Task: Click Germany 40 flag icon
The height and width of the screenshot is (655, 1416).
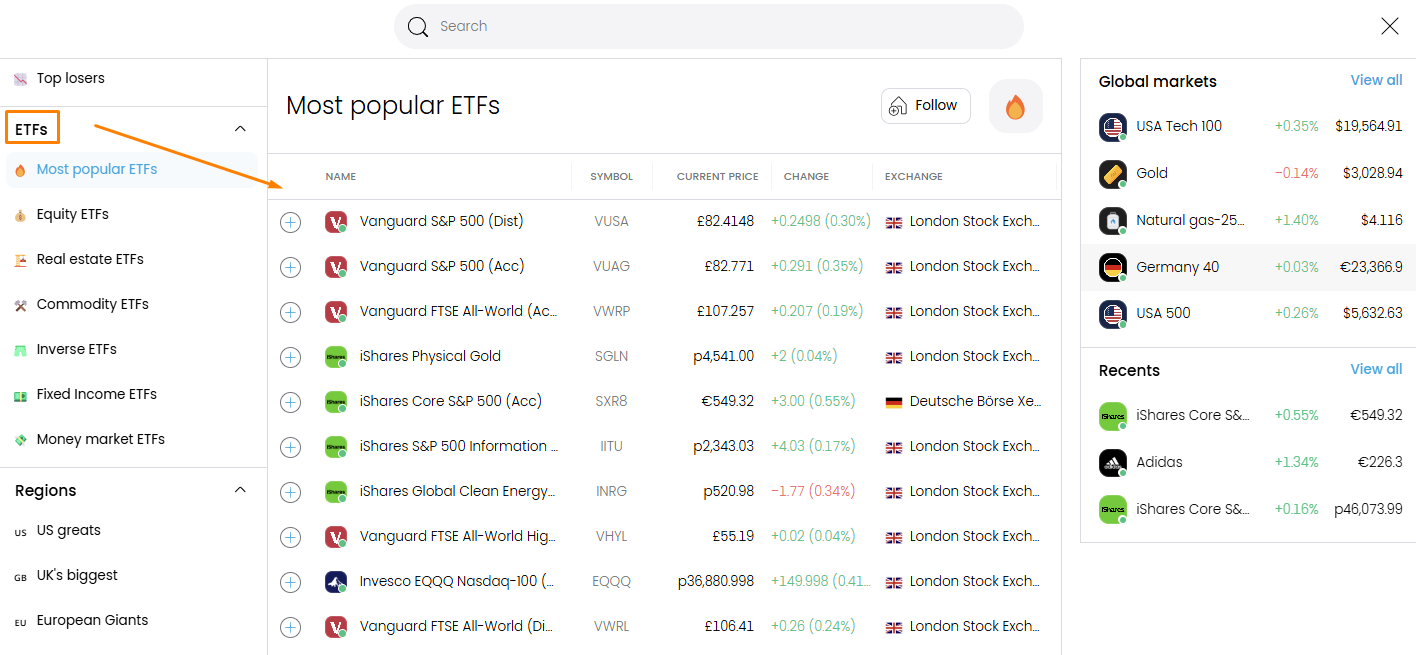Action: click(x=1113, y=268)
